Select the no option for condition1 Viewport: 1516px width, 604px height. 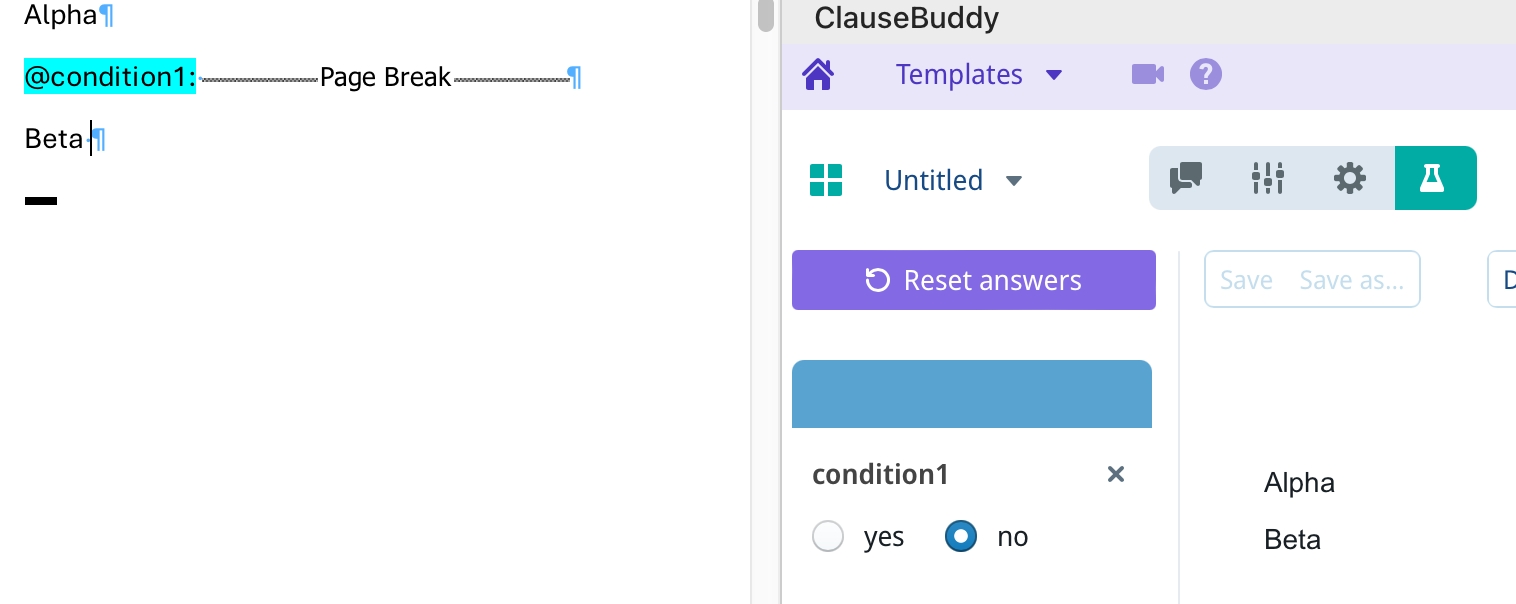click(961, 537)
